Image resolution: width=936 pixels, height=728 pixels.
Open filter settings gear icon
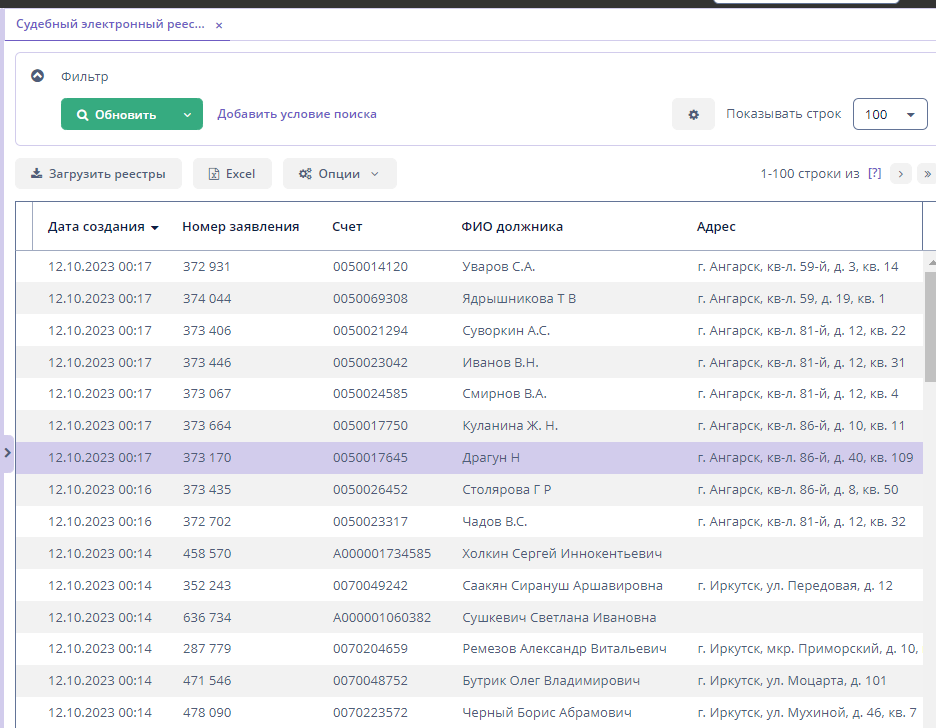[x=693, y=115]
